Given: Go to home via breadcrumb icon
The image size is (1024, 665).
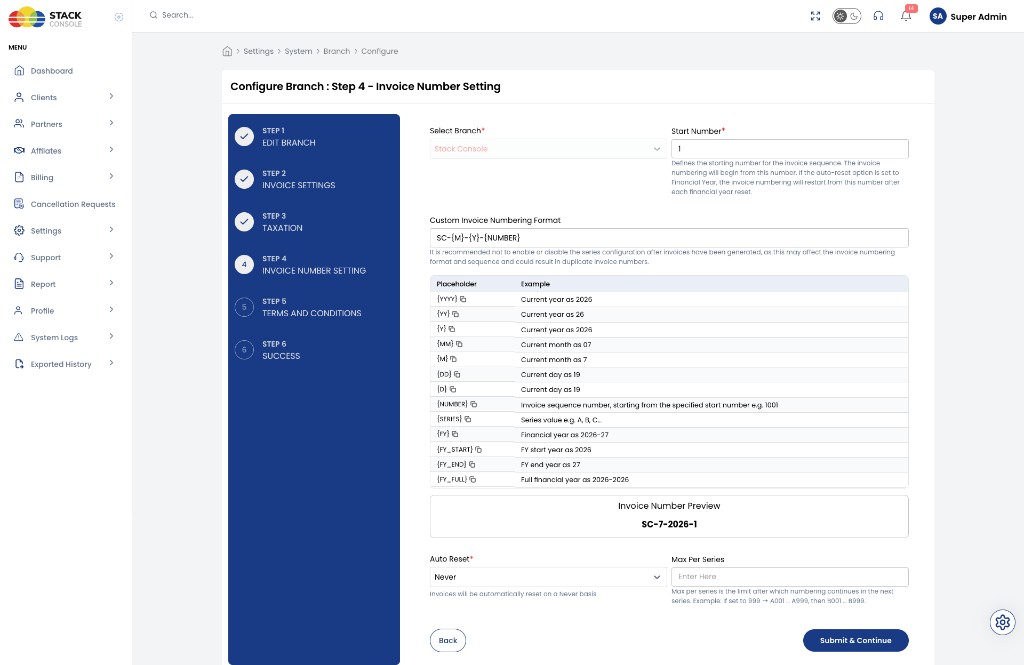Looking at the screenshot, I should tap(227, 51).
